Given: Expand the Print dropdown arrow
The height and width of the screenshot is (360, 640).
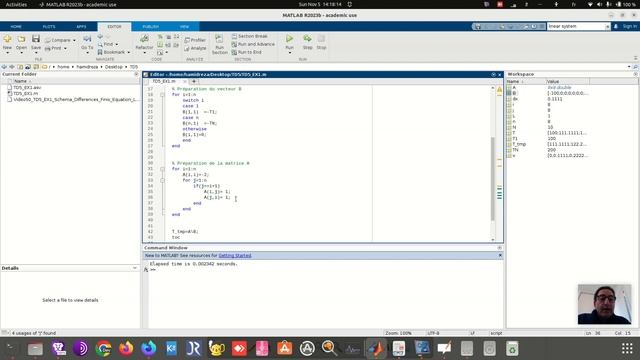Looking at the screenshot, I should pos(65,49).
